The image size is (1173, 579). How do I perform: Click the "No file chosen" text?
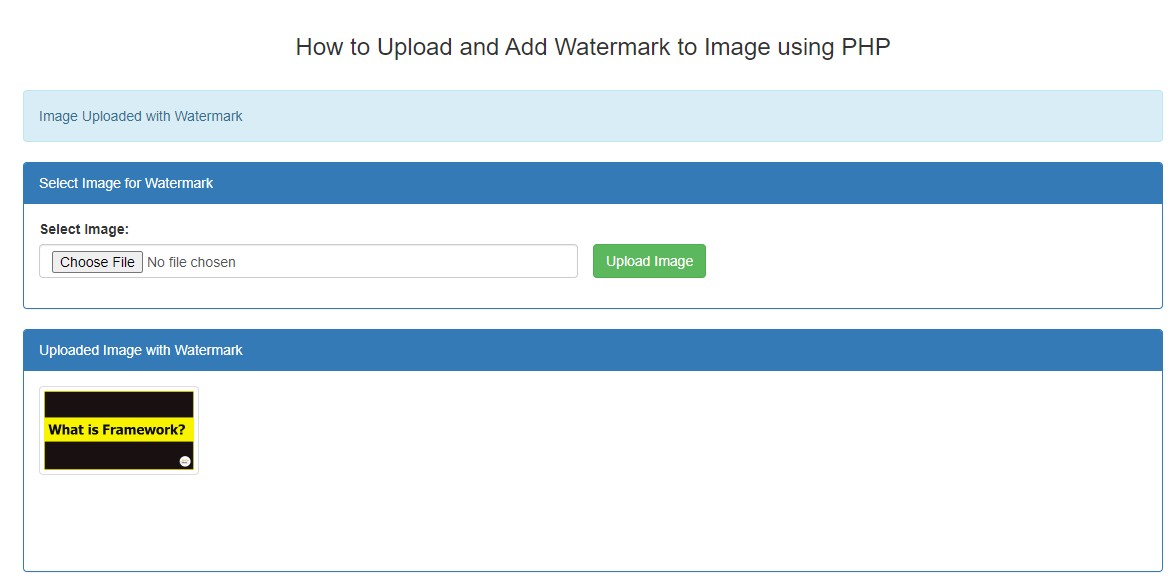[191, 262]
